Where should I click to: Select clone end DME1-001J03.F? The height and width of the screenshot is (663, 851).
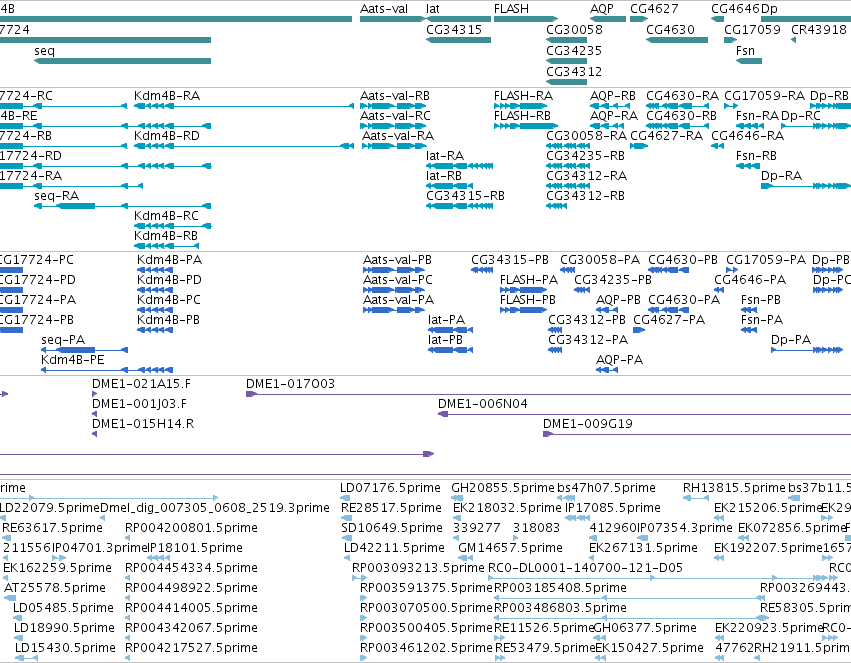point(94,414)
